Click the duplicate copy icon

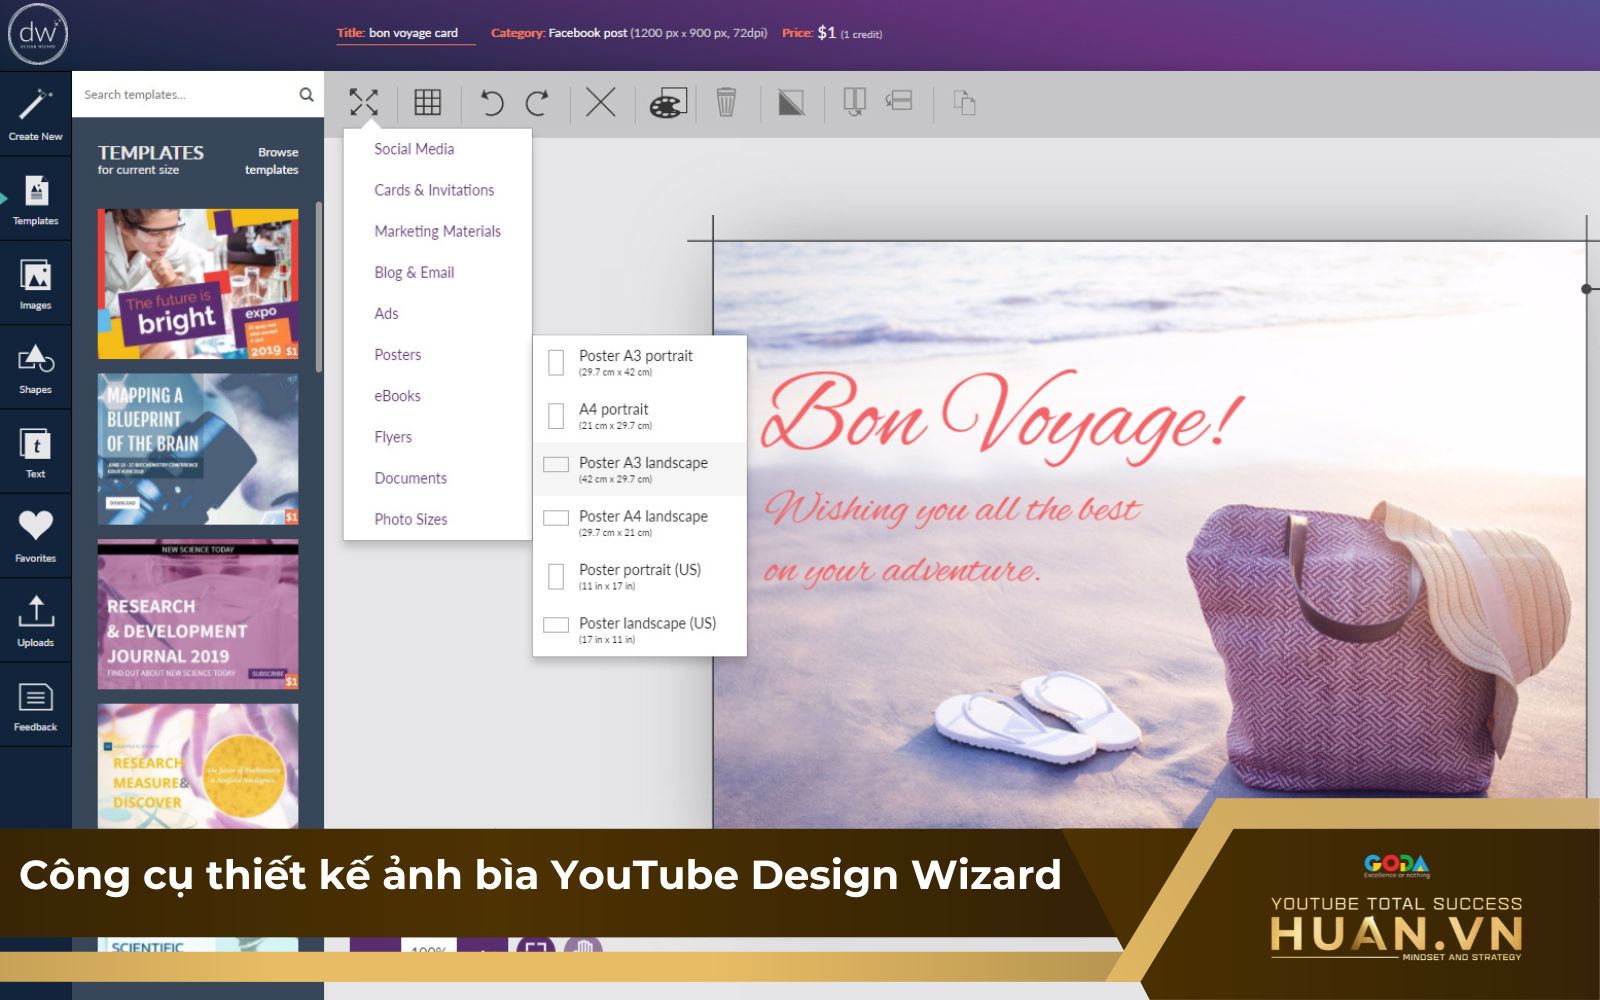click(x=964, y=102)
